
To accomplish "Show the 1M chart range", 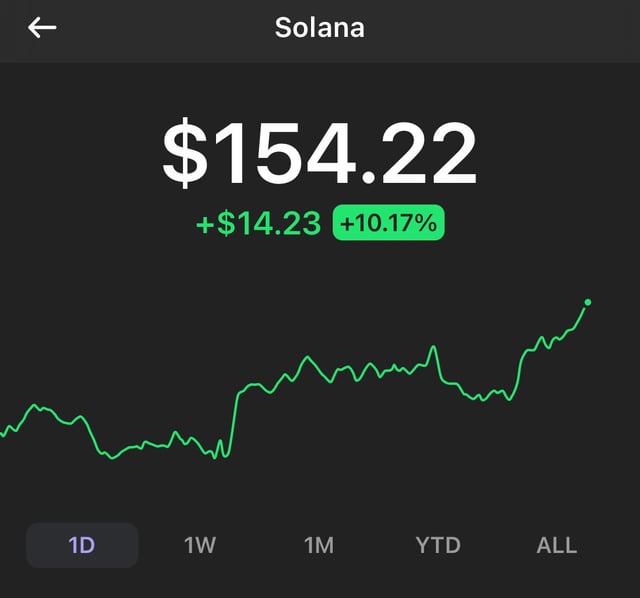I will click(319, 545).
